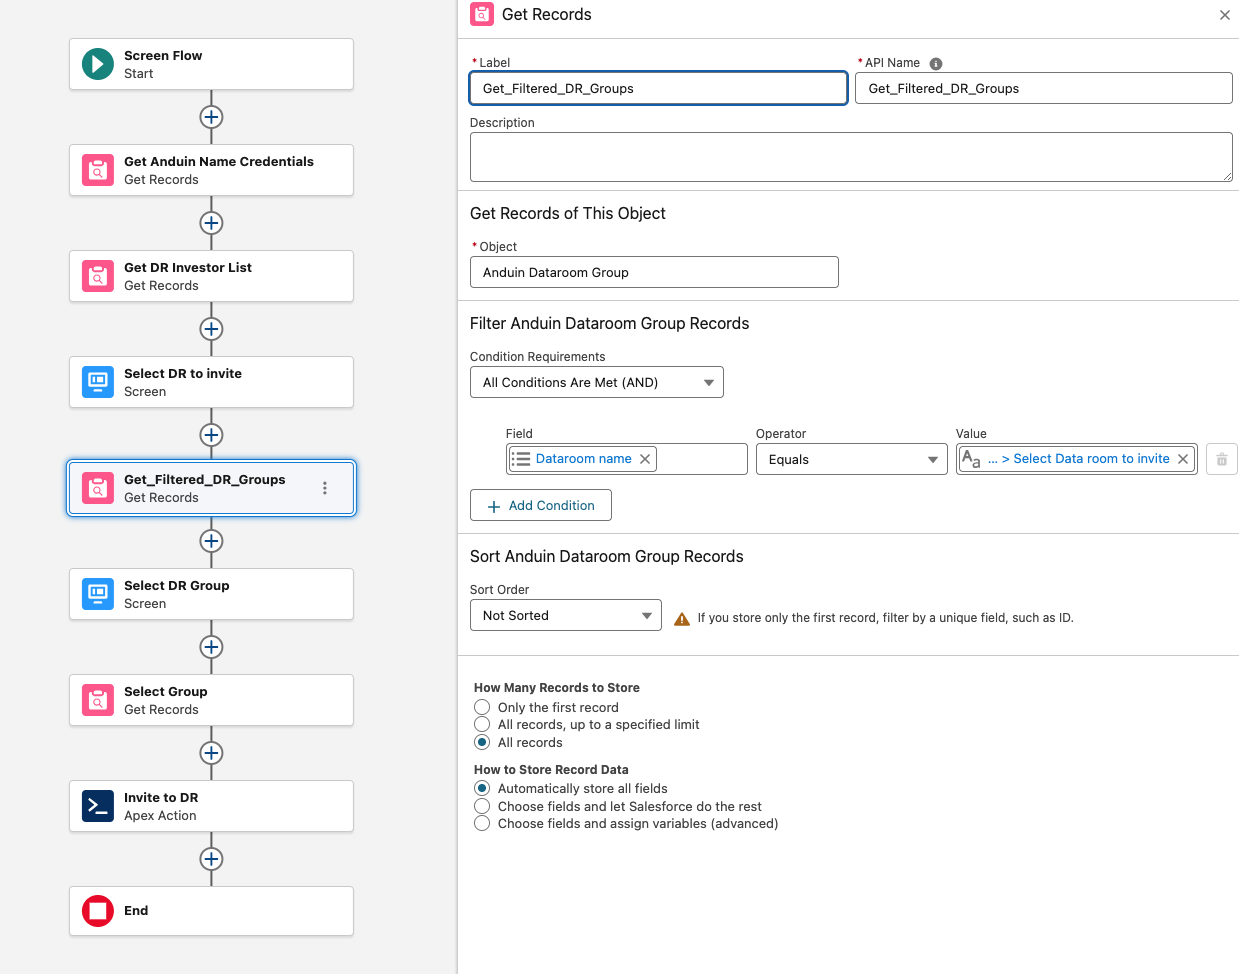Click the Get Records panel header icon

click(x=482, y=14)
